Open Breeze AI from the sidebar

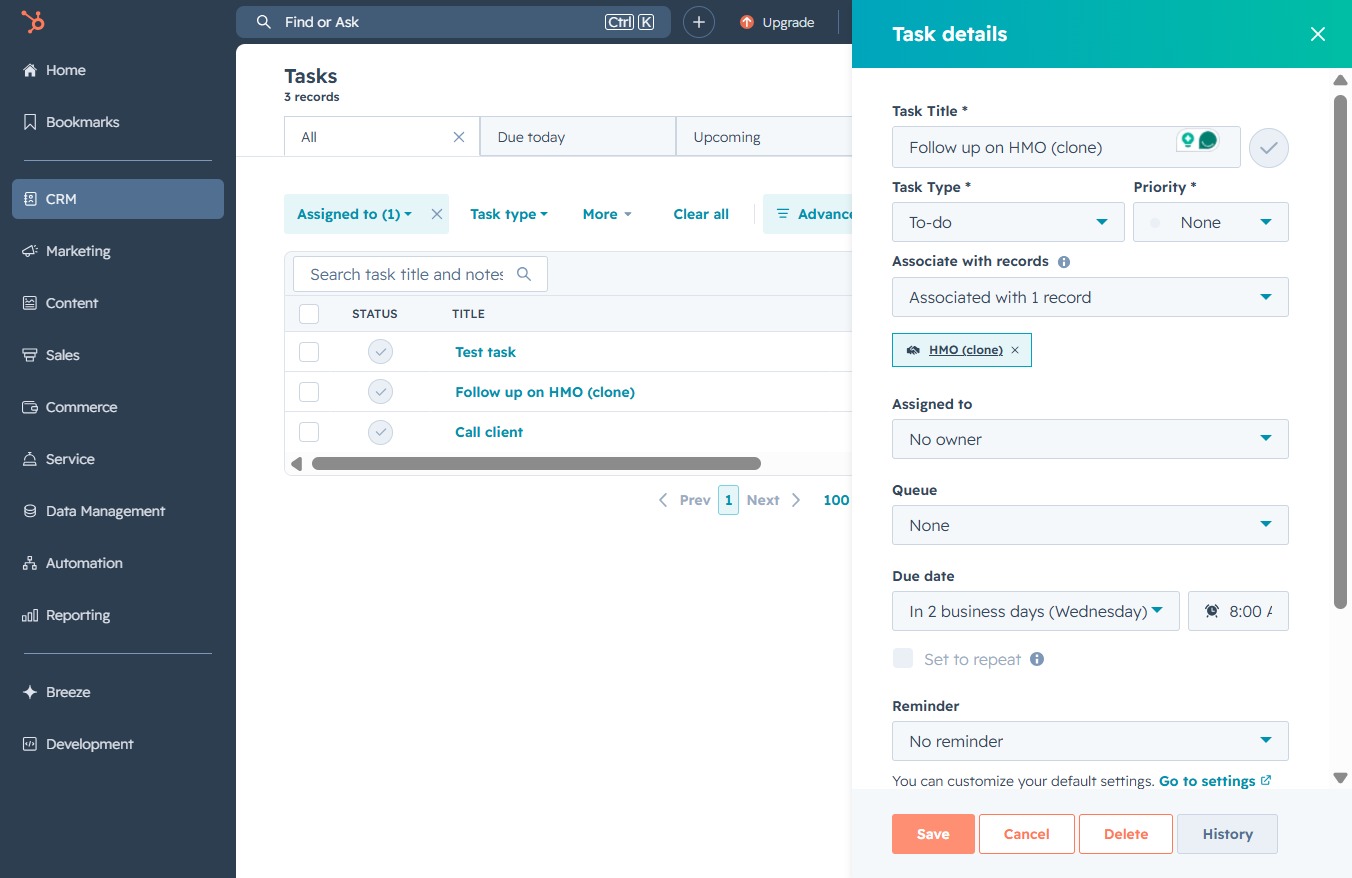click(x=68, y=692)
